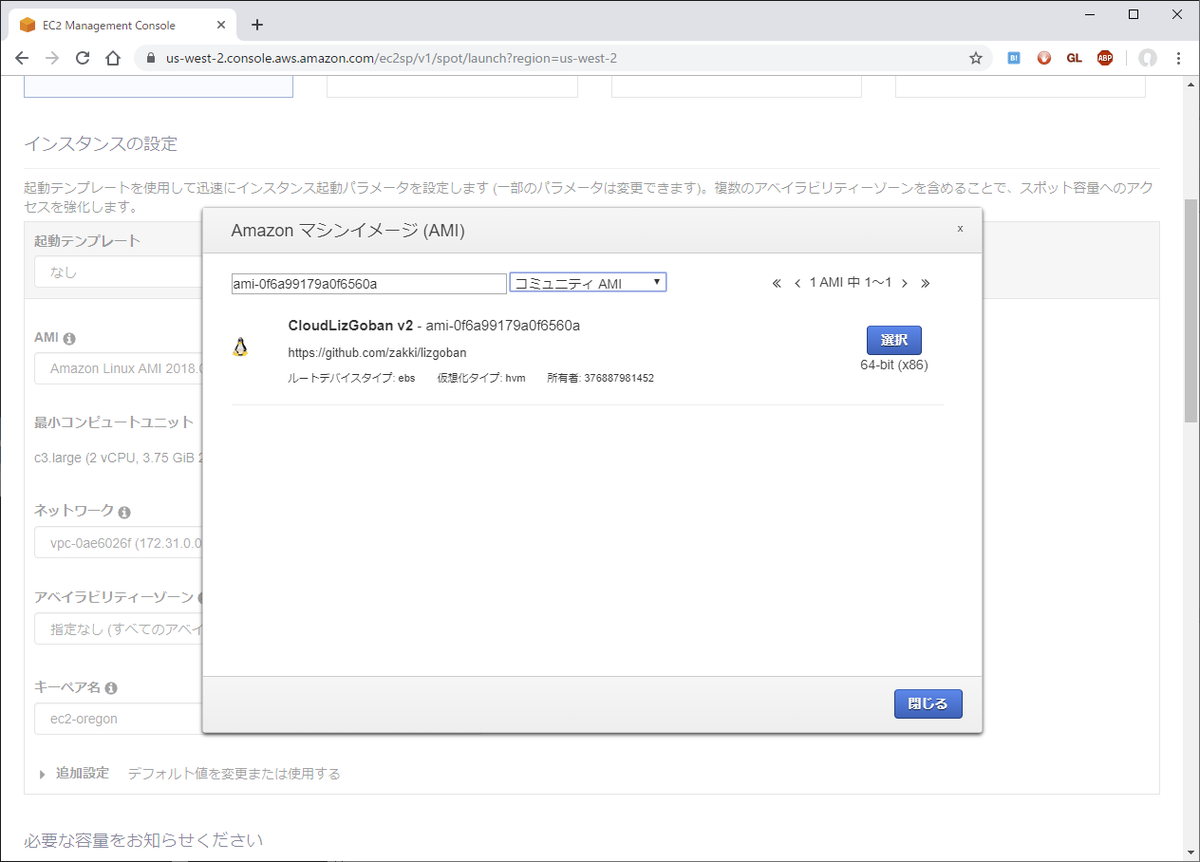Click the 仮想化タイプ: hvm text
This screenshot has height=862, width=1200.
coord(481,378)
